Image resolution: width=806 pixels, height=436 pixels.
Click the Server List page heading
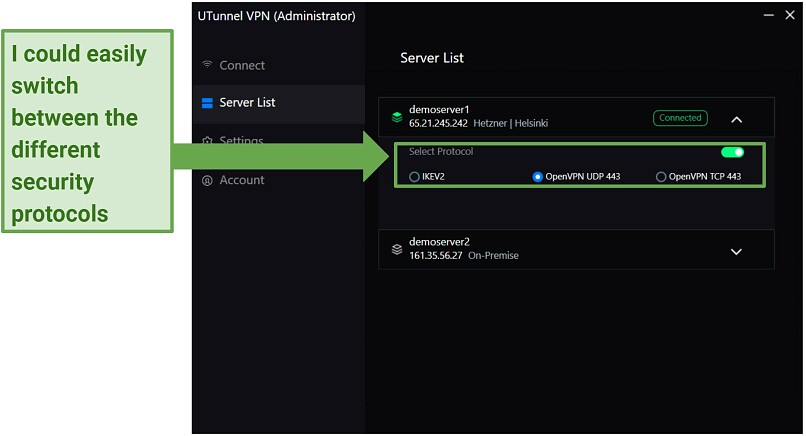click(432, 58)
